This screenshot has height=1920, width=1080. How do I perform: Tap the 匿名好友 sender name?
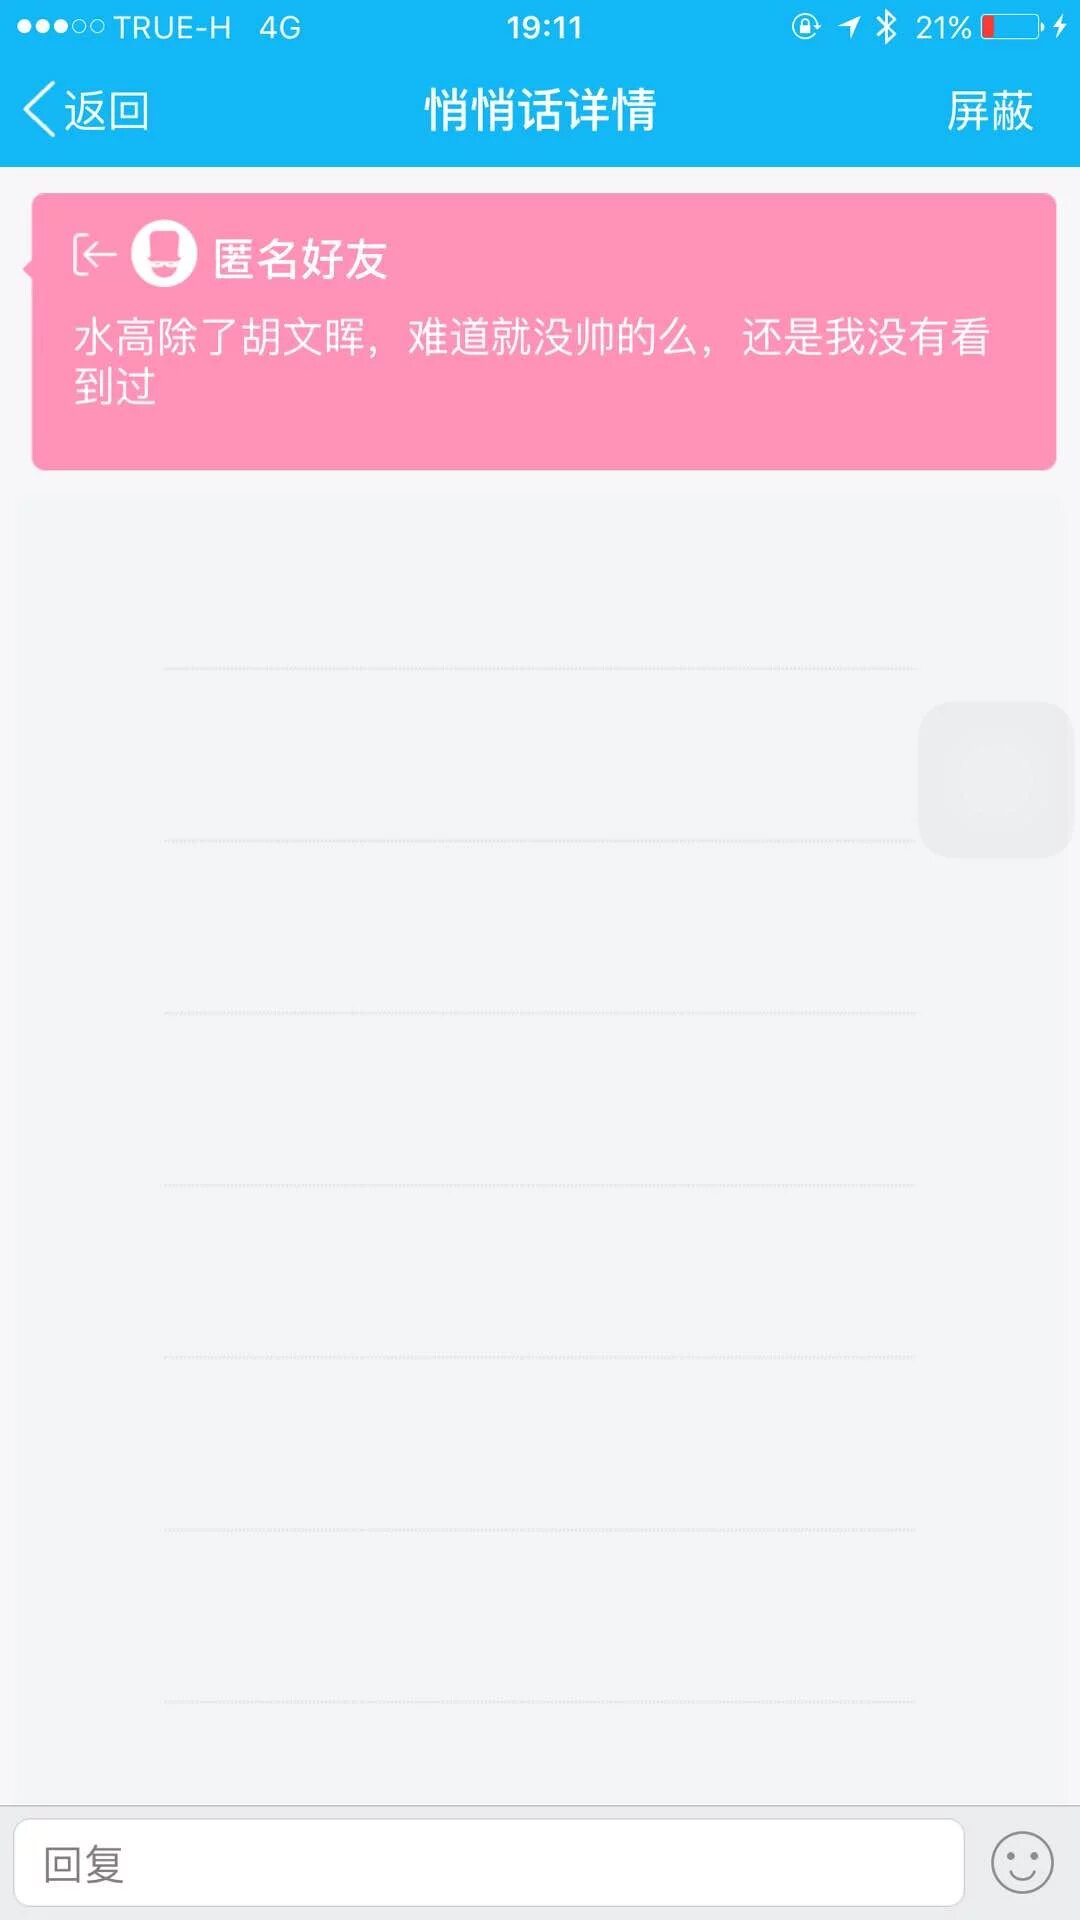300,258
